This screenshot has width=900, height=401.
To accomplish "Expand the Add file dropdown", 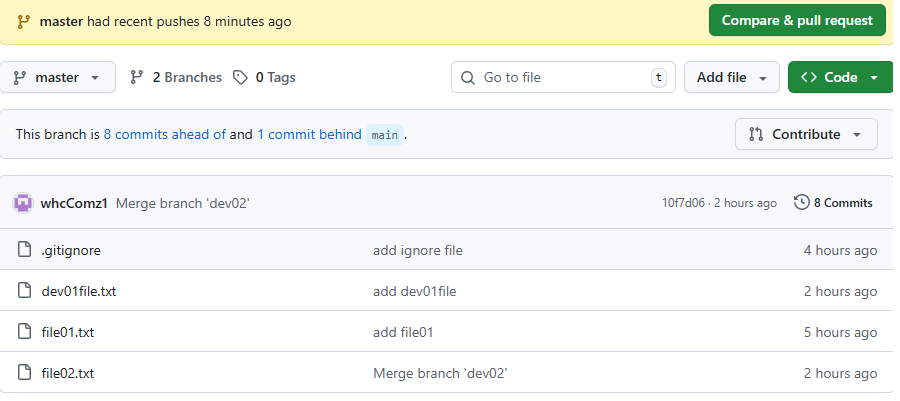I will [x=731, y=77].
